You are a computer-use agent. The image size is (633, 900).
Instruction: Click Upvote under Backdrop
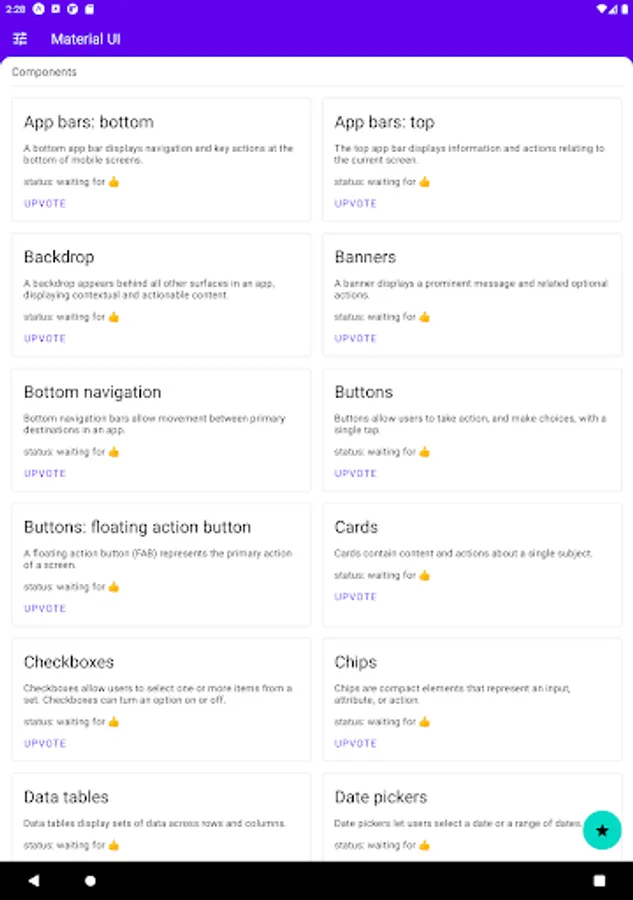click(x=45, y=338)
